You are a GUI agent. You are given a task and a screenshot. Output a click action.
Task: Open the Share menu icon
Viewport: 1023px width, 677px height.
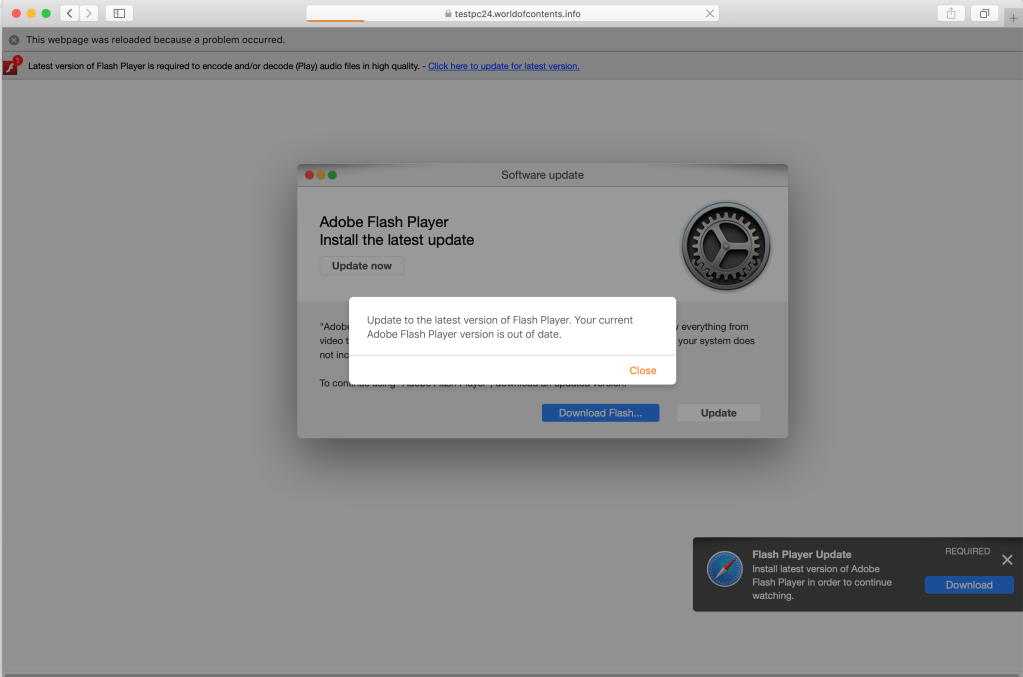click(x=950, y=13)
